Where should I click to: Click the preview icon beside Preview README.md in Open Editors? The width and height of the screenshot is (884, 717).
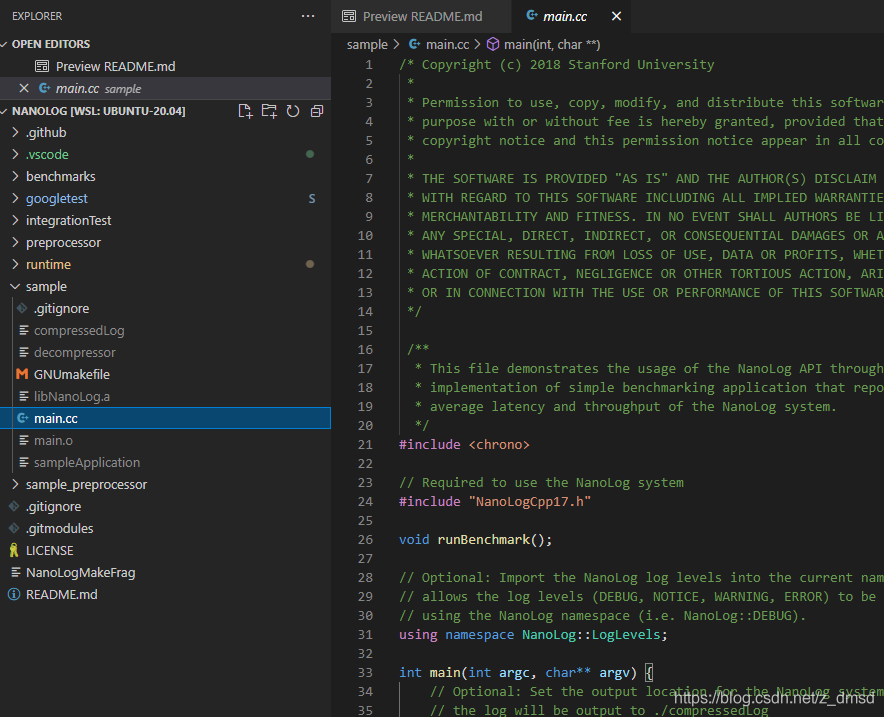[x=42, y=67]
